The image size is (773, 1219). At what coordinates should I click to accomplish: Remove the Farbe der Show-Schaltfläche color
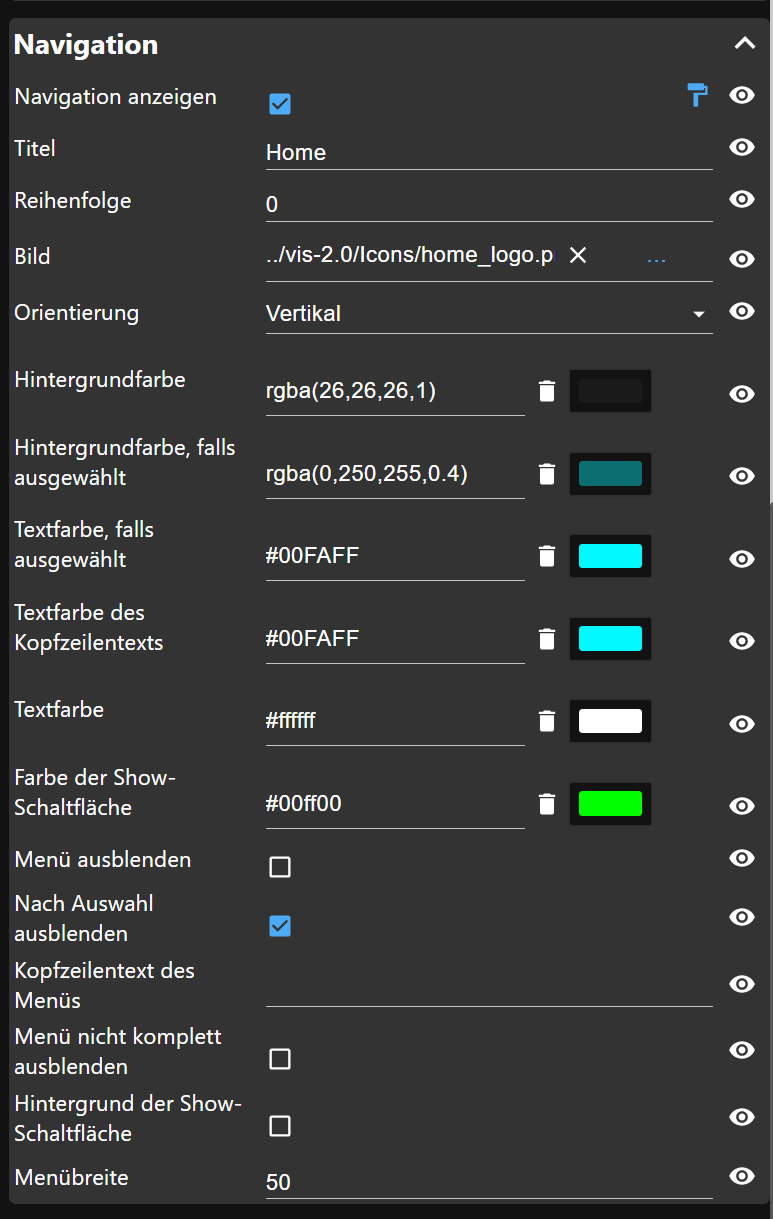coord(546,804)
